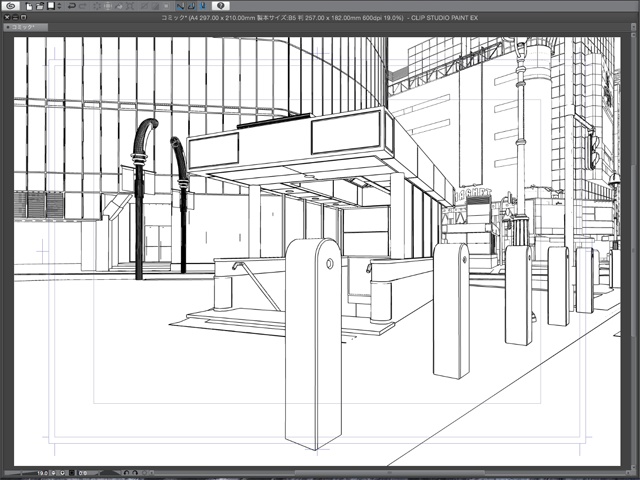Save the comic with the Save icon
This screenshot has width=640, height=480.
[x=51, y=6]
